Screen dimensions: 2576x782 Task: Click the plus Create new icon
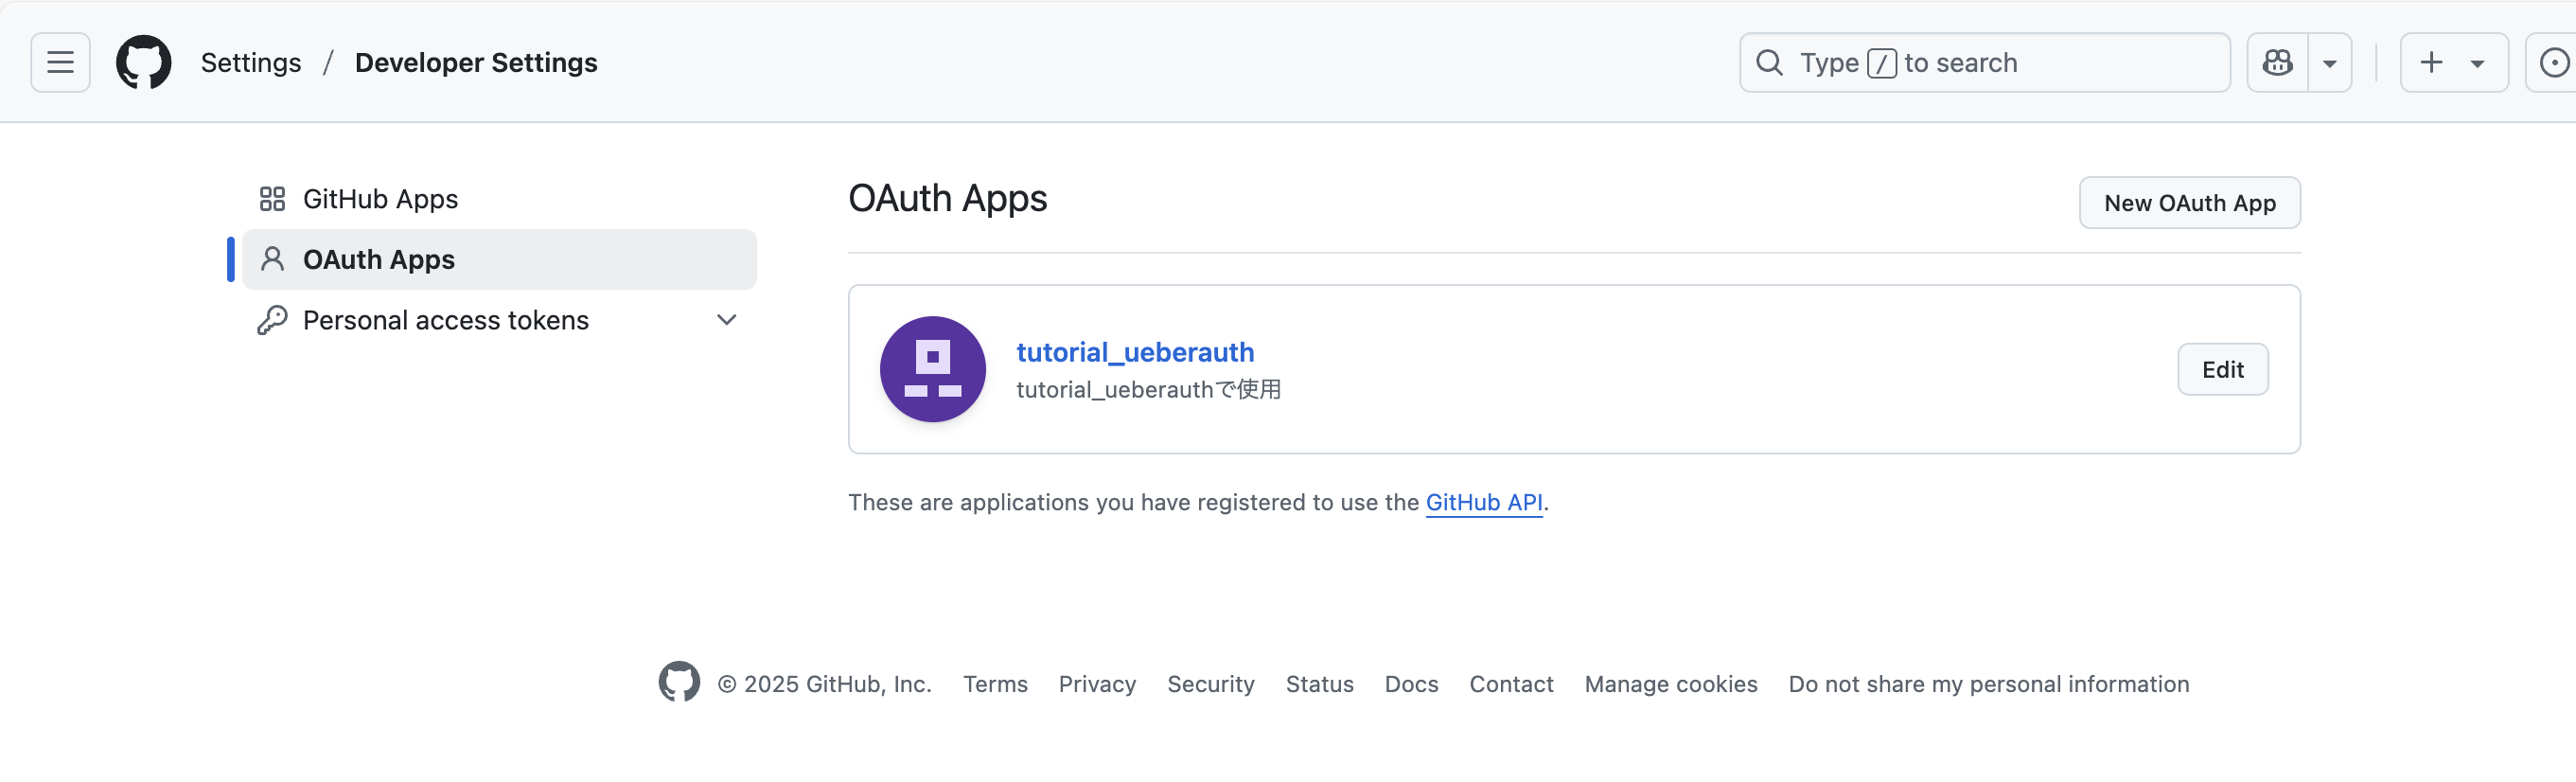pyautogui.click(x=2431, y=62)
